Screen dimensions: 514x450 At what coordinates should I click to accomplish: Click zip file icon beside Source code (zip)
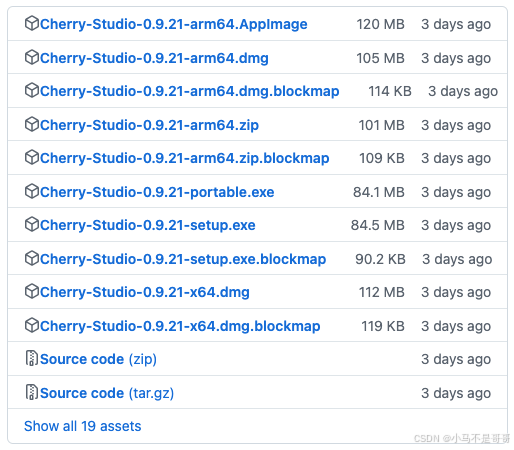pos(32,358)
